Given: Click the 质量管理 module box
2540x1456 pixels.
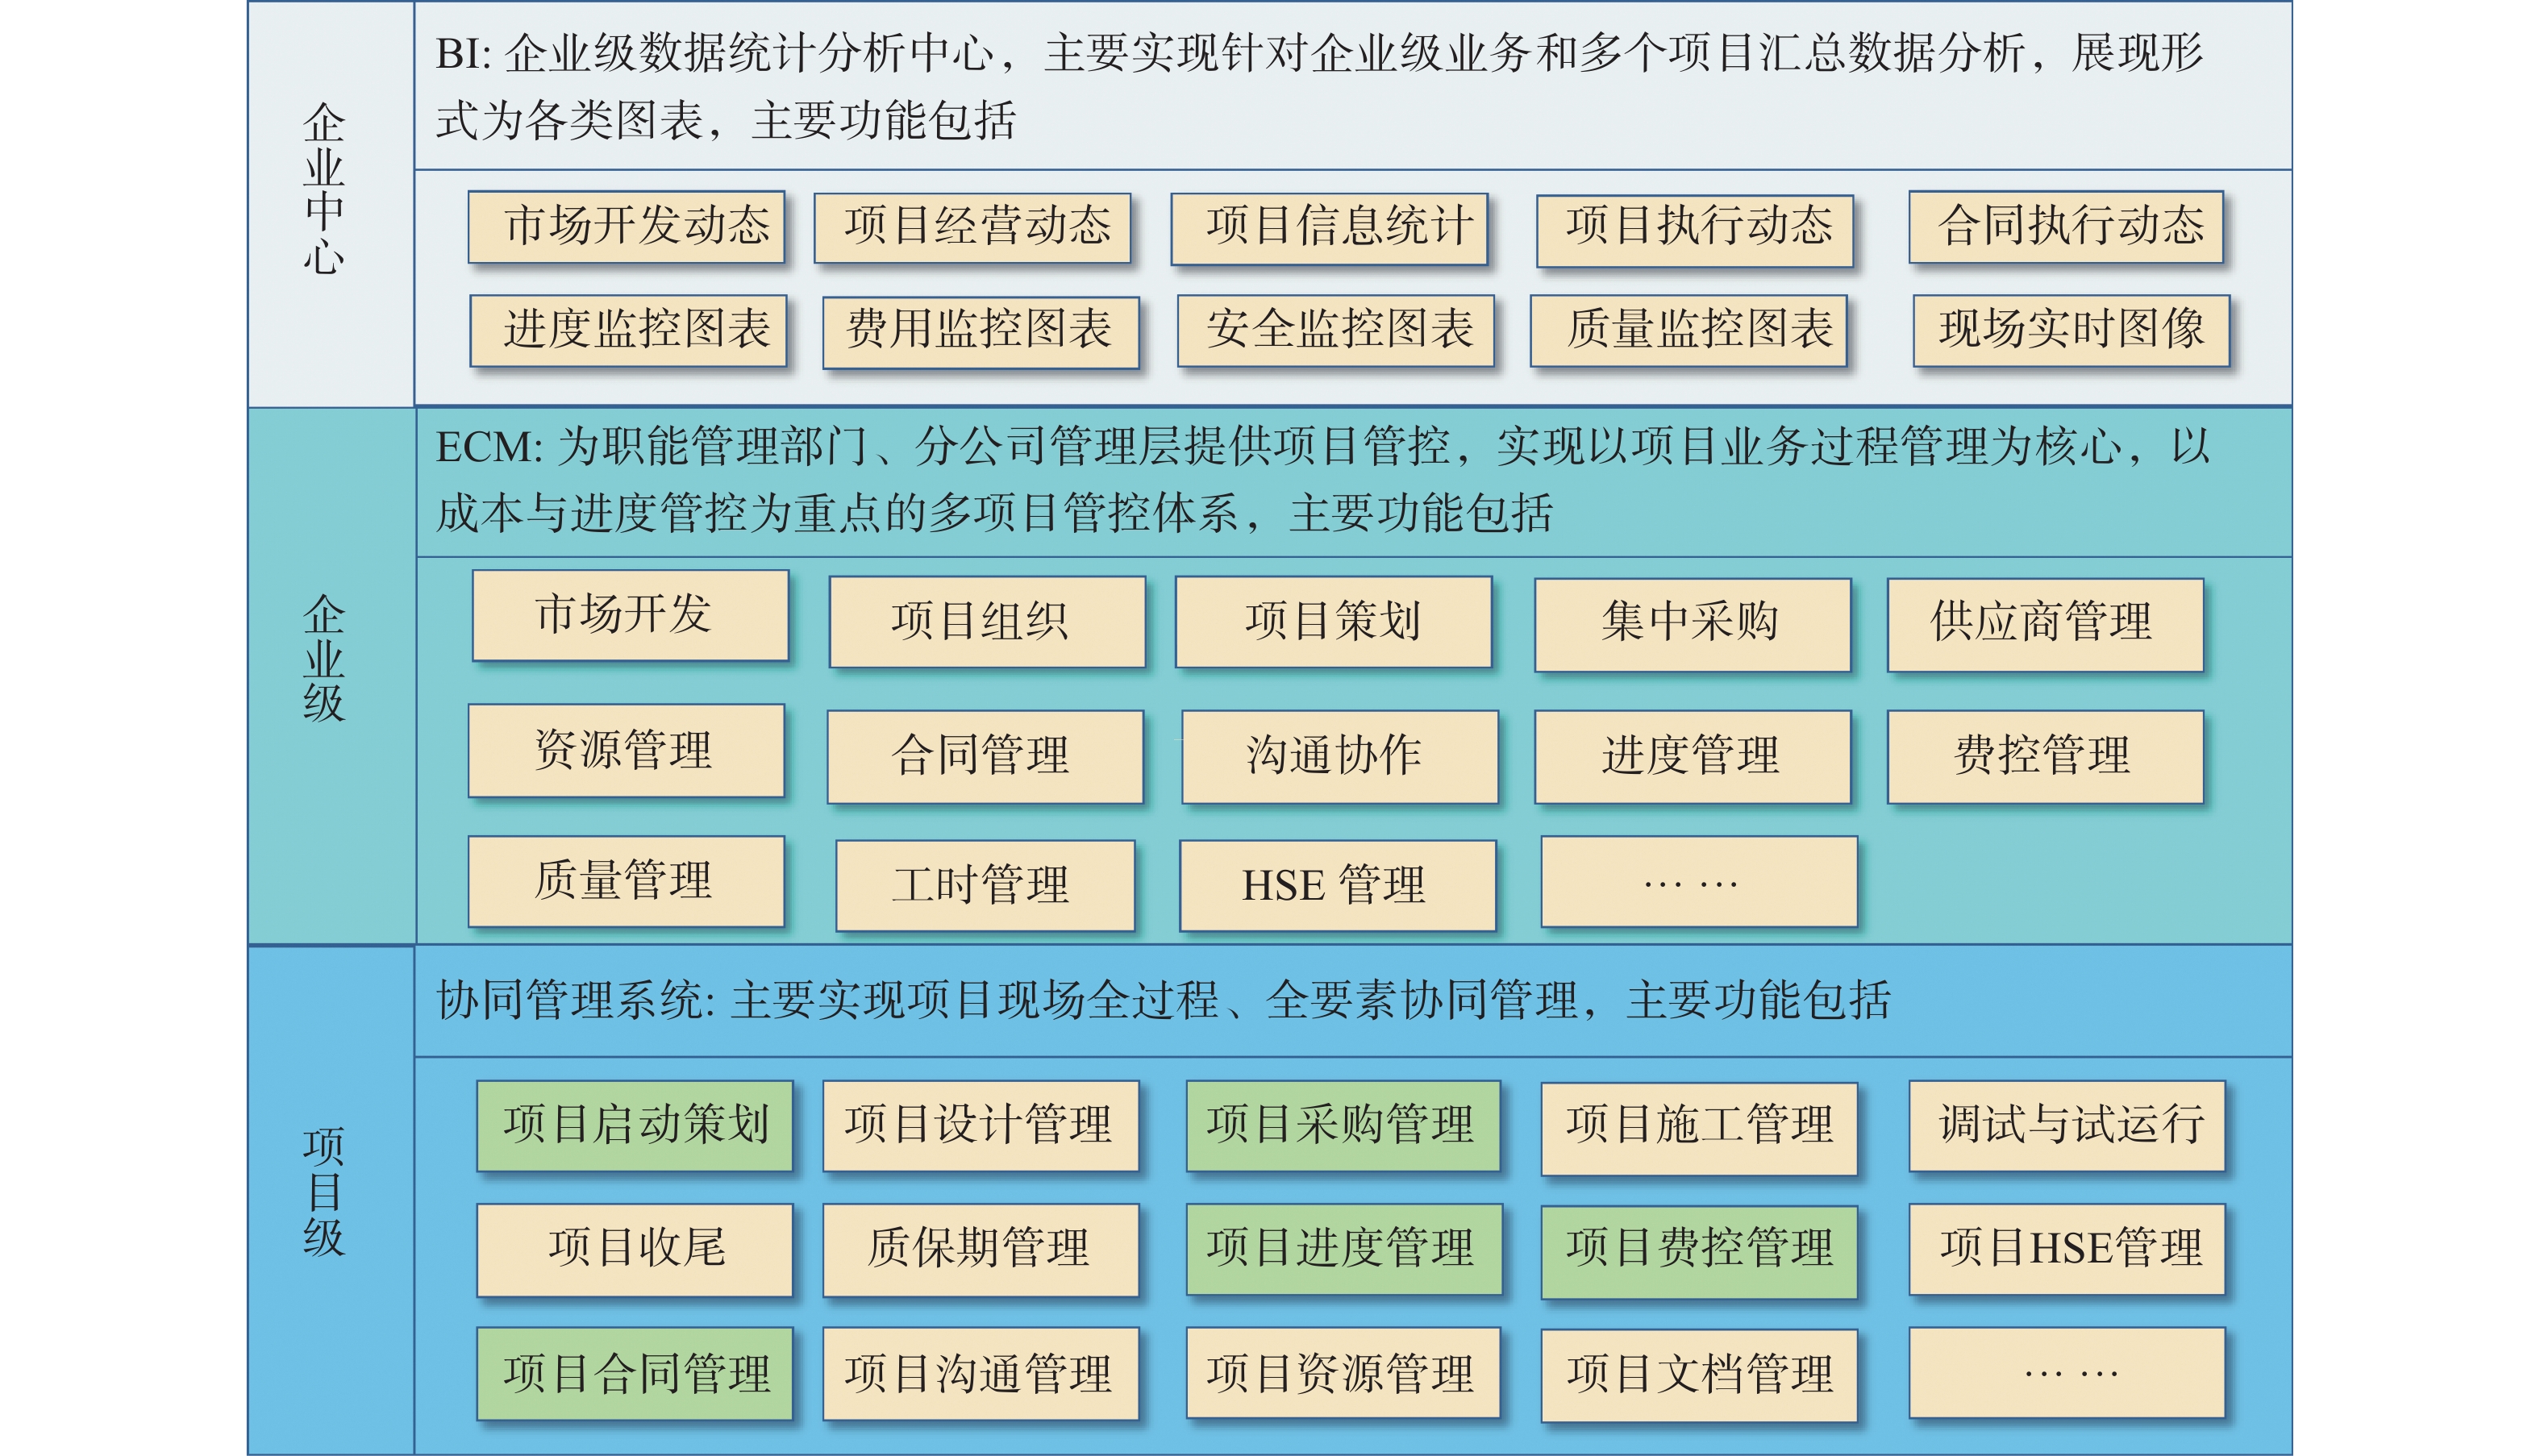Looking at the screenshot, I should pos(627,882).
